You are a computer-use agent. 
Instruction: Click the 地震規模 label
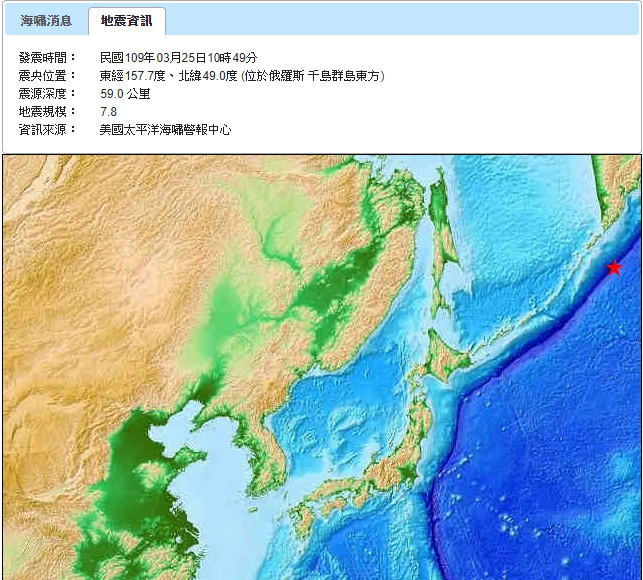pos(47,112)
